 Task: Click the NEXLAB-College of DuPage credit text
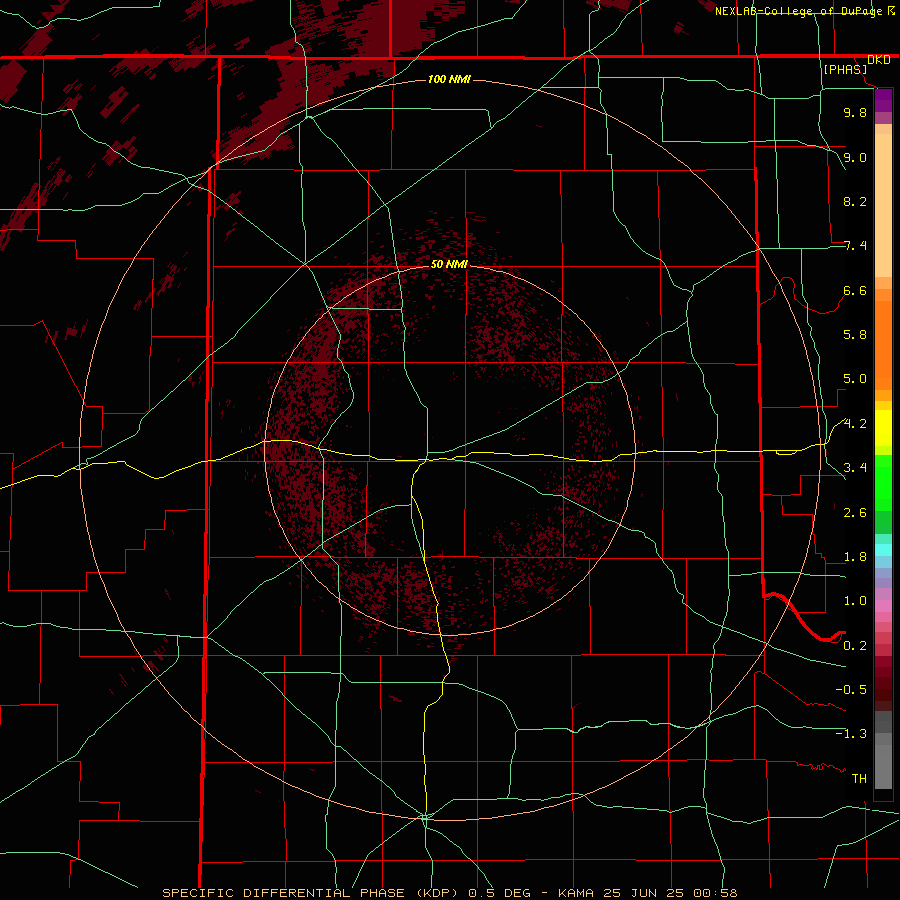point(800,11)
